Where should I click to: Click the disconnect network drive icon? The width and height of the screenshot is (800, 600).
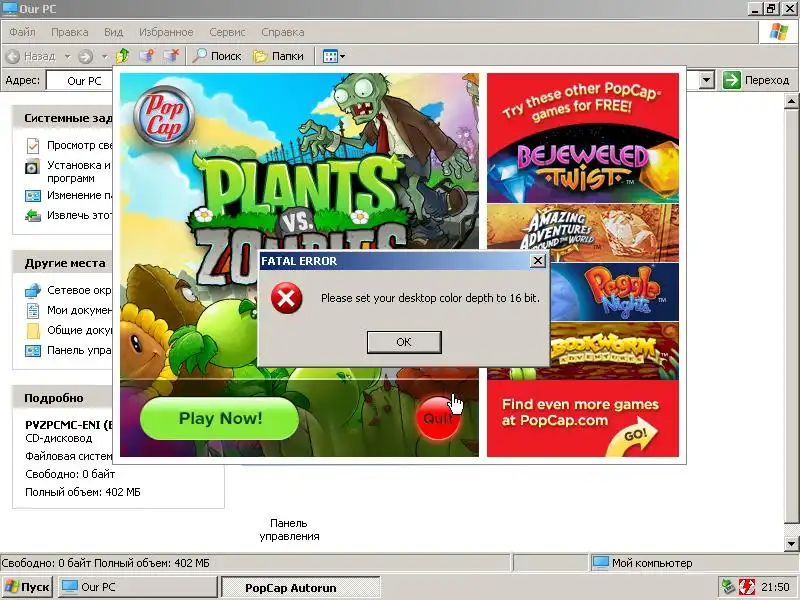(x=171, y=56)
